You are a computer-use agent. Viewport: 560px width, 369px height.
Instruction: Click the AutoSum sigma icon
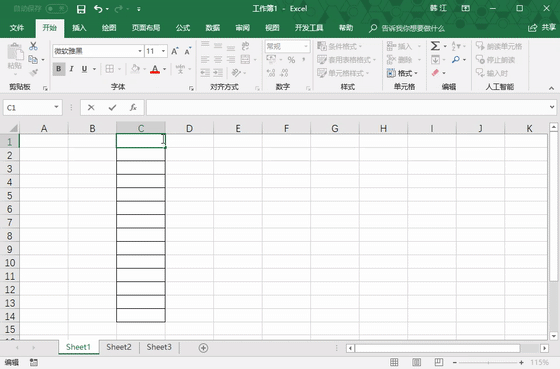point(435,46)
